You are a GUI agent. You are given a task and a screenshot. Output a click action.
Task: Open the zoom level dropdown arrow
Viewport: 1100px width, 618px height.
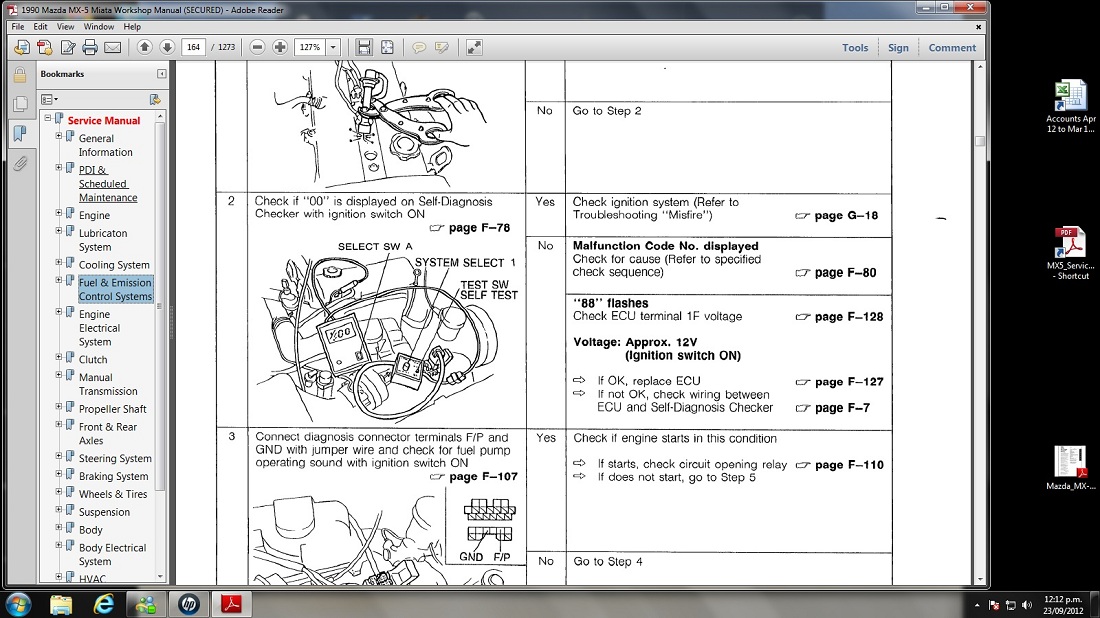tap(333, 47)
